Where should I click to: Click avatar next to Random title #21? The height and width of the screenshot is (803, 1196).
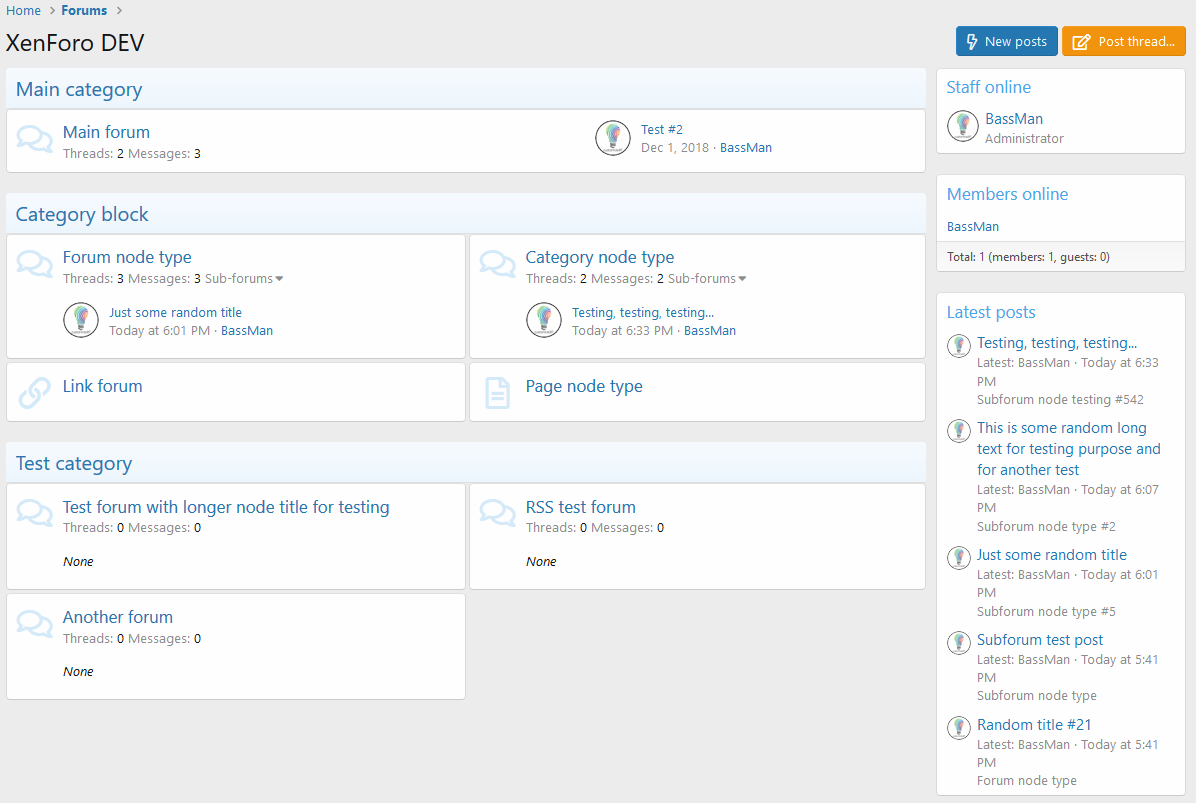tap(959, 727)
